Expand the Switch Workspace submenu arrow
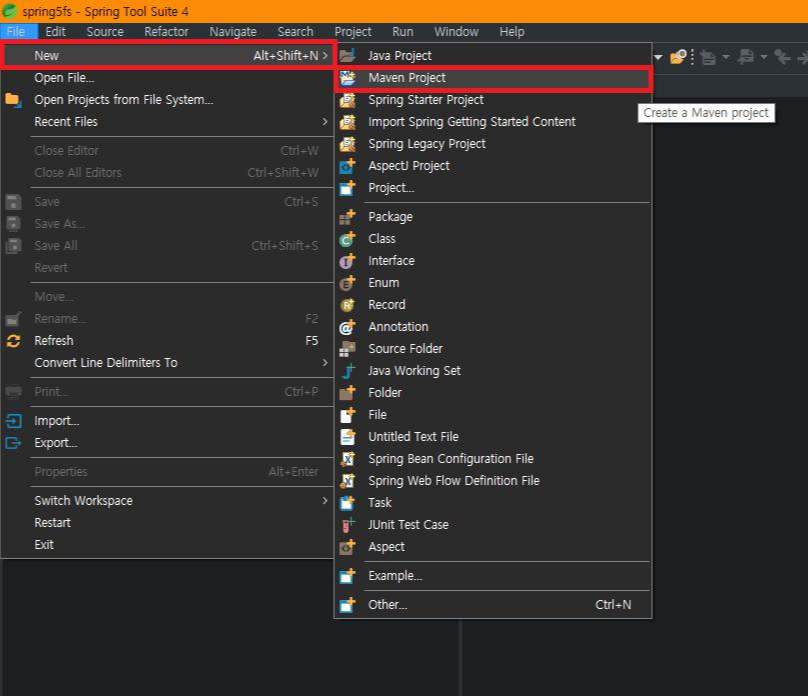808x696 pixels. click(x=325, y=501)
